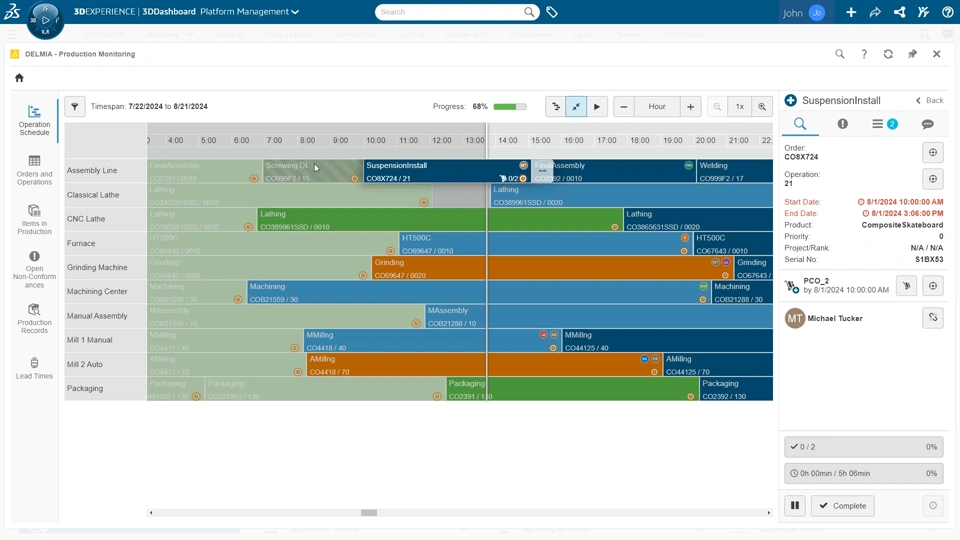Zoom in the timeline

tap(762, 107)
